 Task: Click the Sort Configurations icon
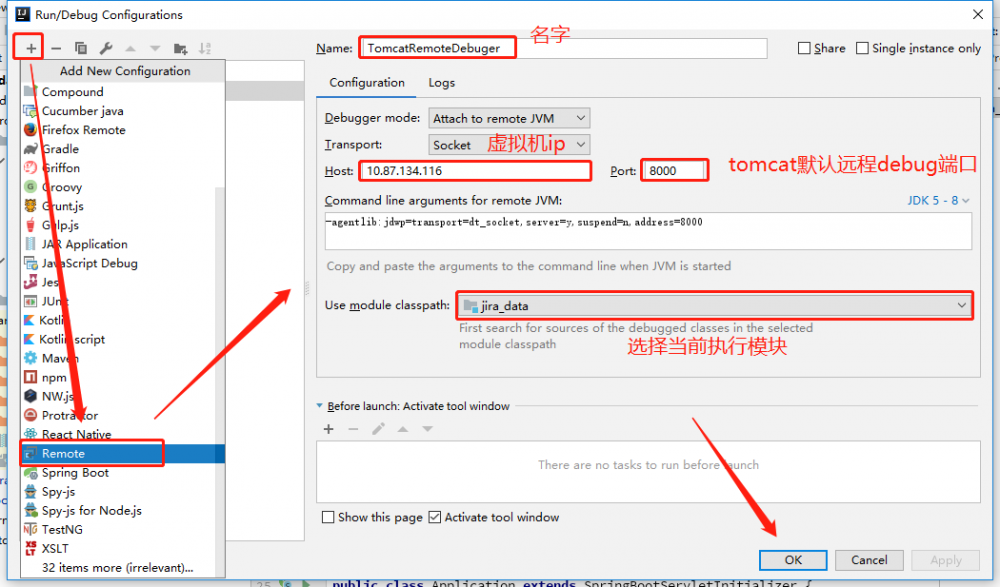205,47
